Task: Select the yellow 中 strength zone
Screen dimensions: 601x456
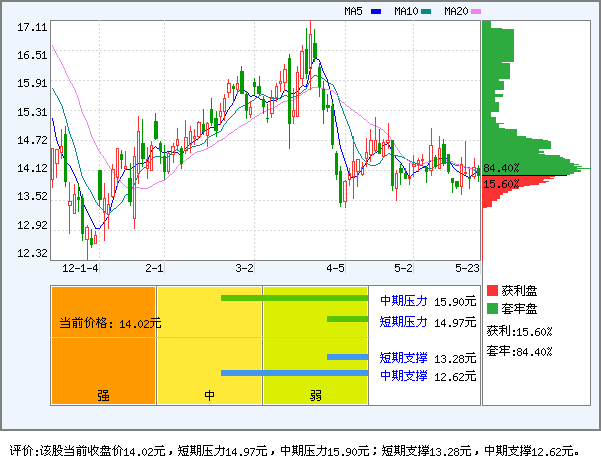Action: pos(209,345)
